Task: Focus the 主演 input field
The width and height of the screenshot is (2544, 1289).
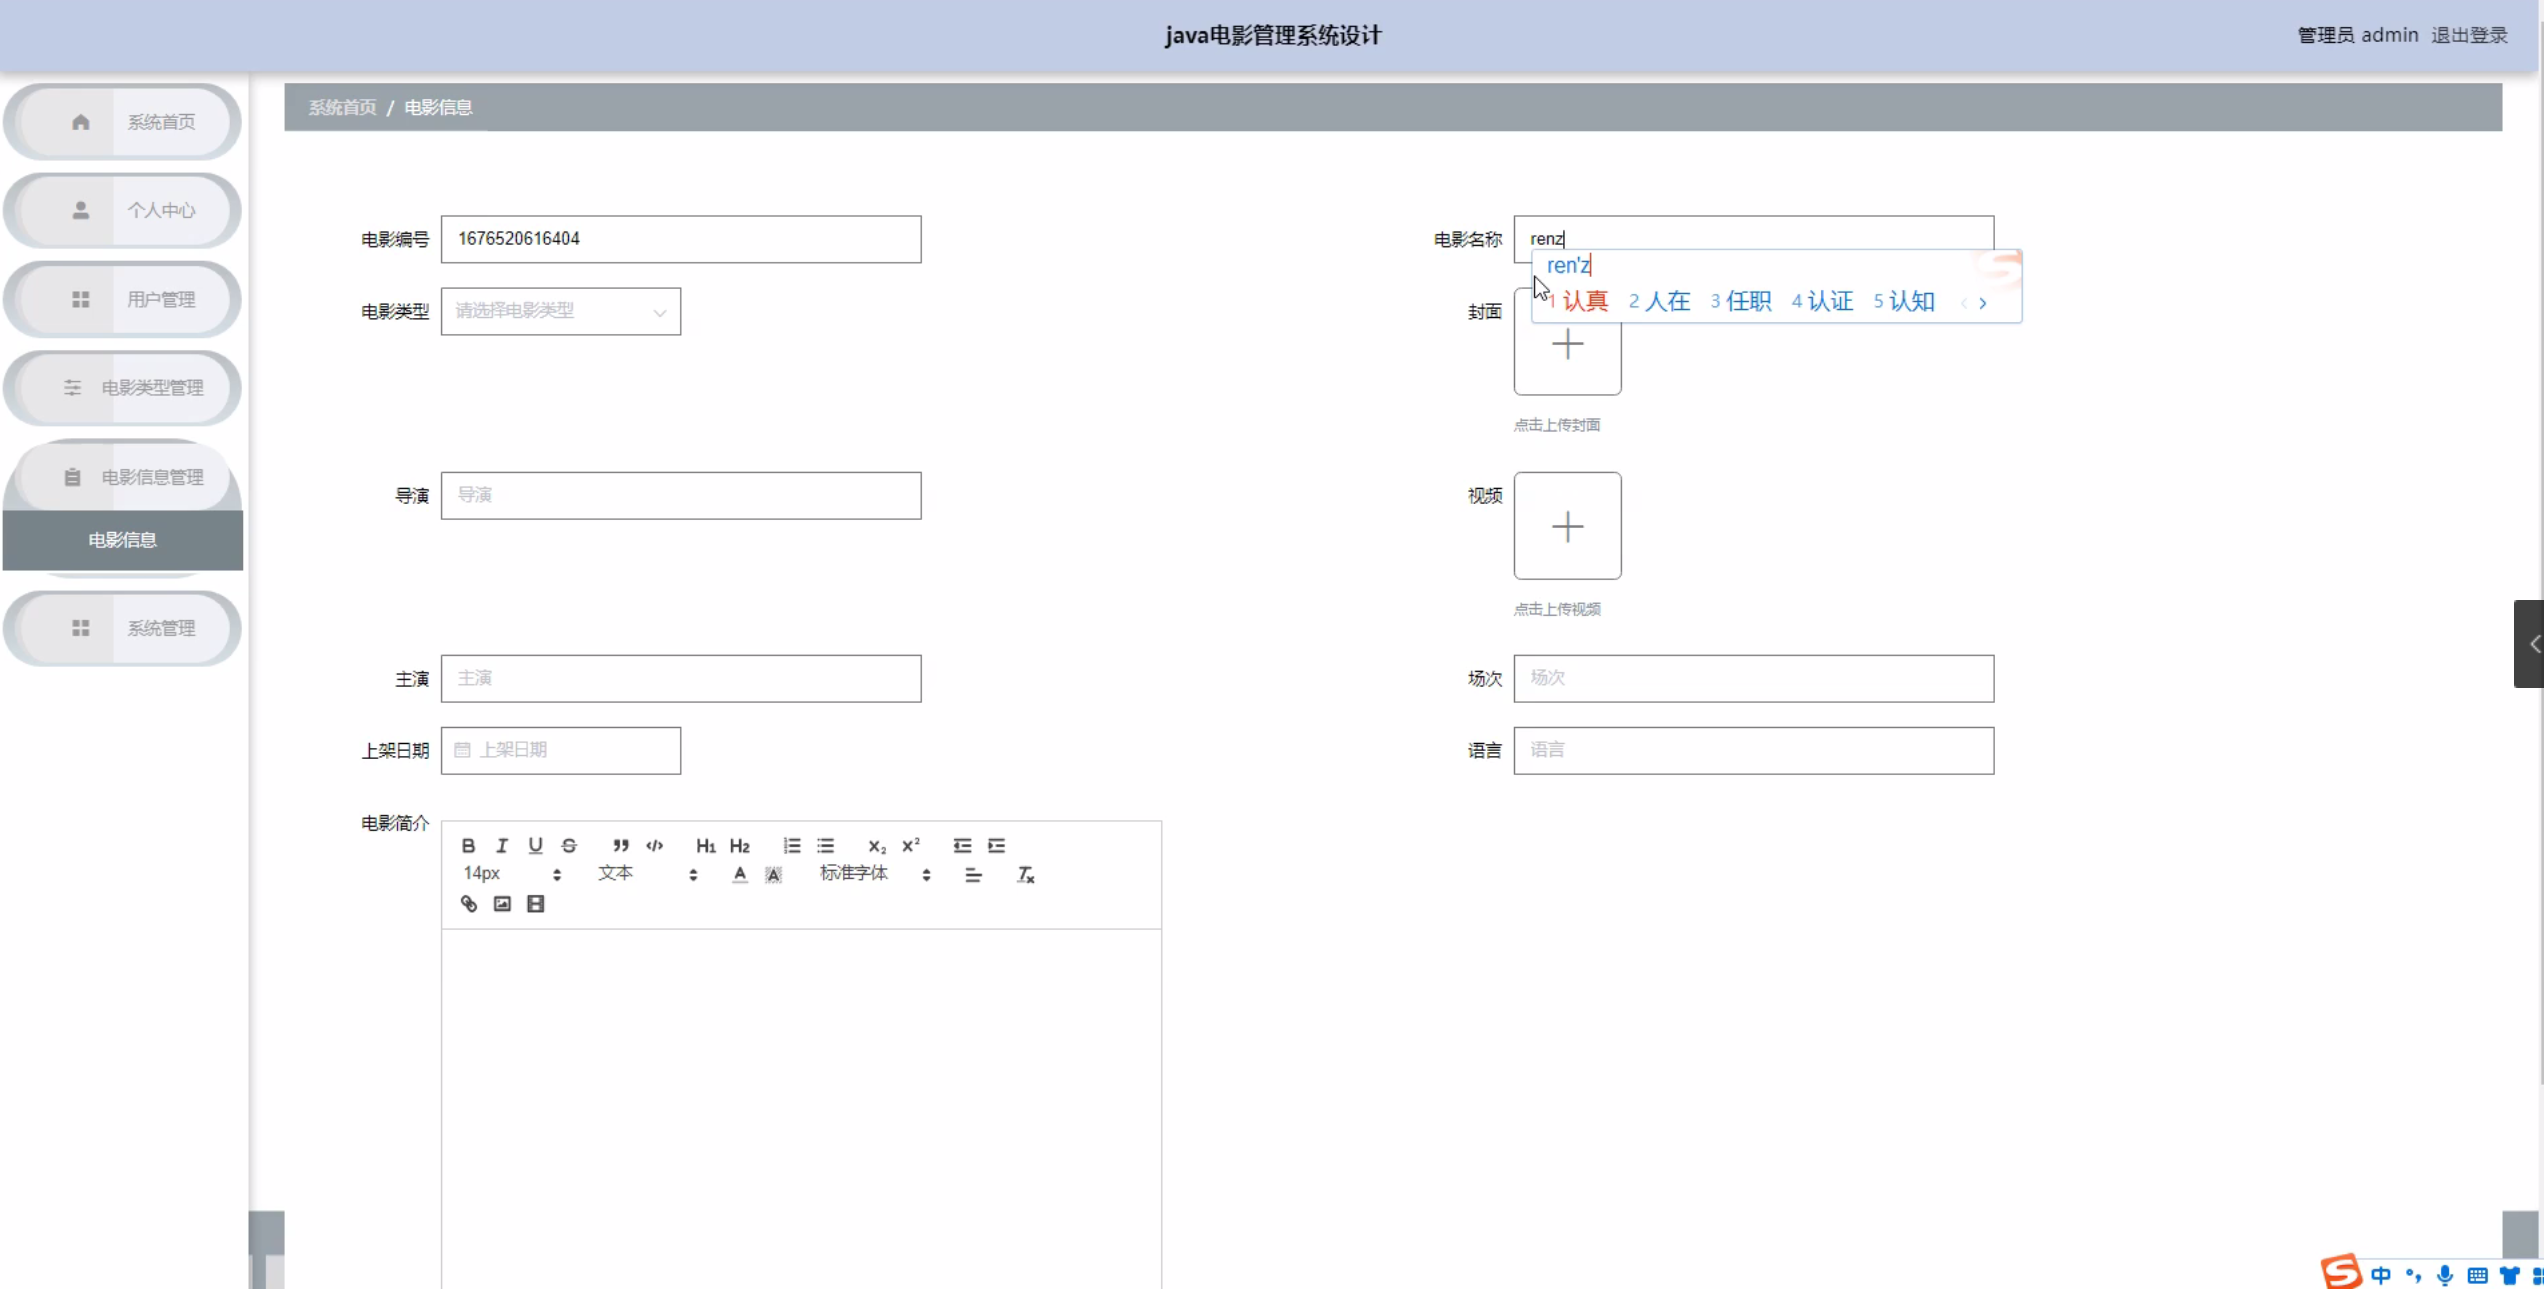Action: click(x=681, y=678)
